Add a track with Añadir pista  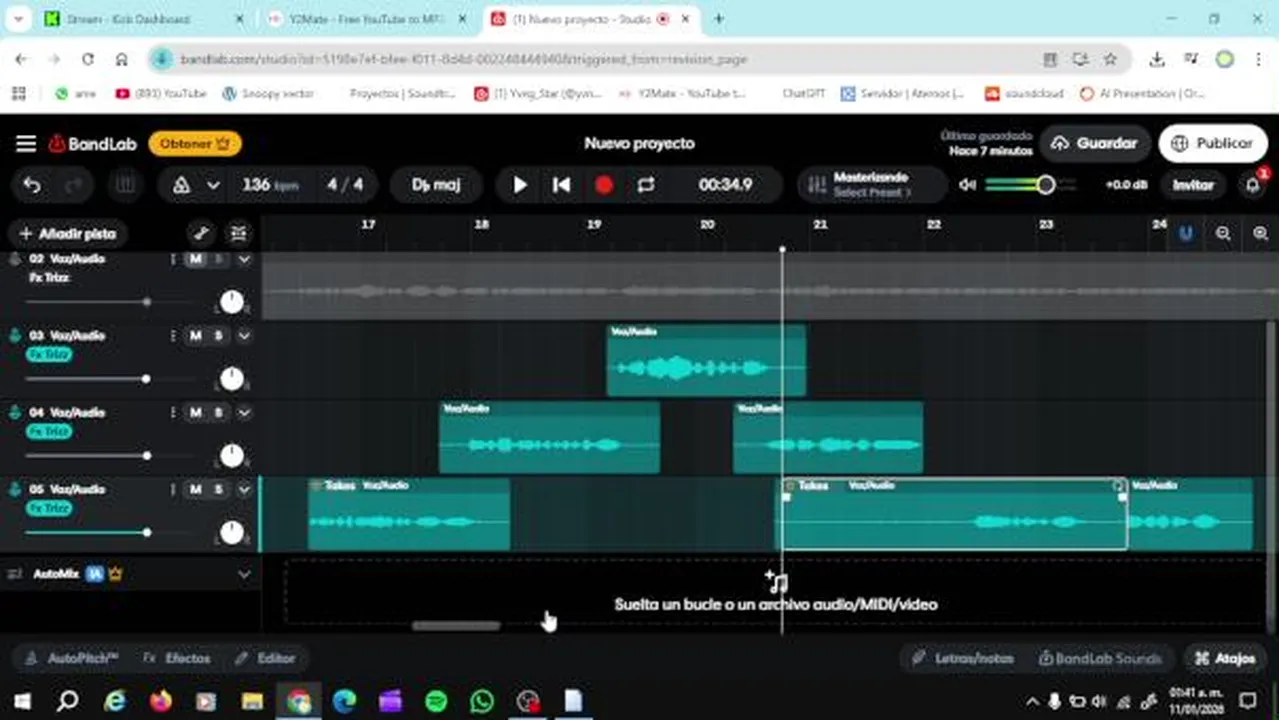pyautogui.click(x=68, y=234)
